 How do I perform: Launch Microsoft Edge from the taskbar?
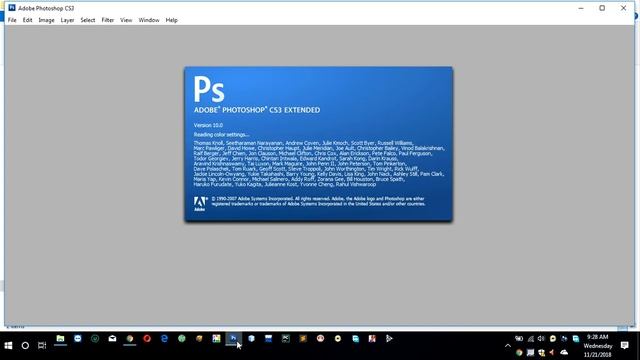pos(164,338)
